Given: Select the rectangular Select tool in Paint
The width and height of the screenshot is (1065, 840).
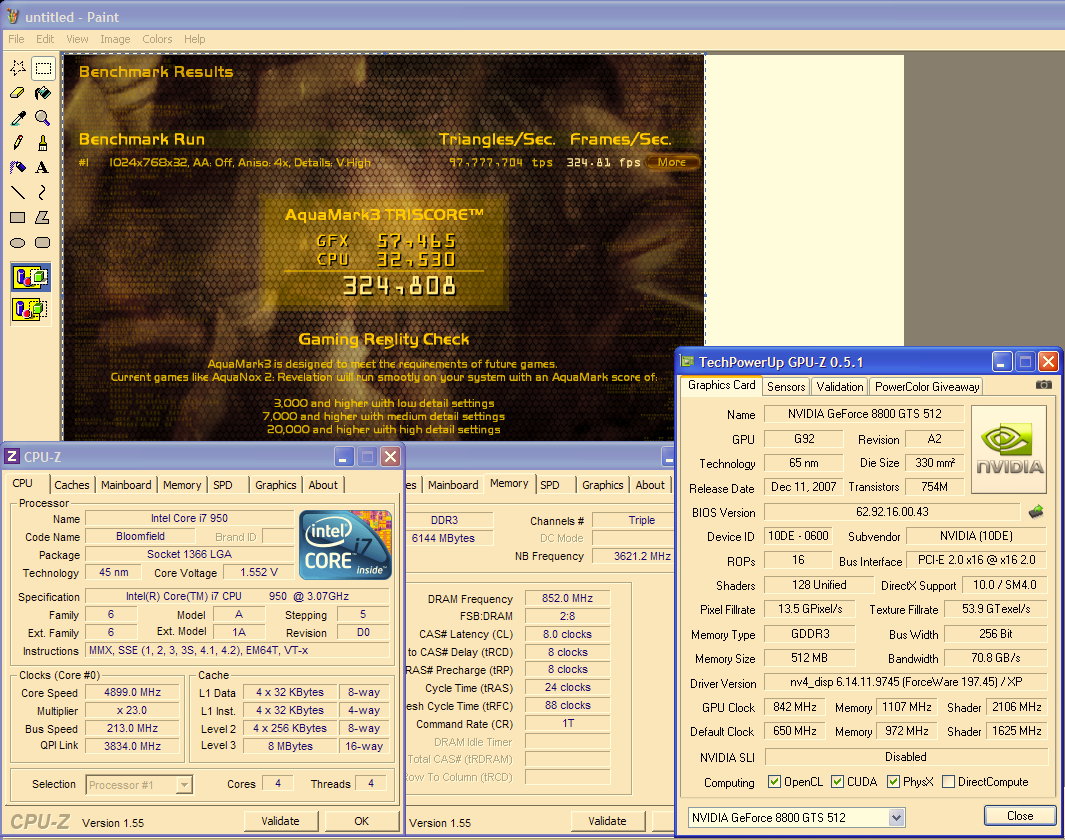Looking at the screenshot, I should [x=43, y=68].
